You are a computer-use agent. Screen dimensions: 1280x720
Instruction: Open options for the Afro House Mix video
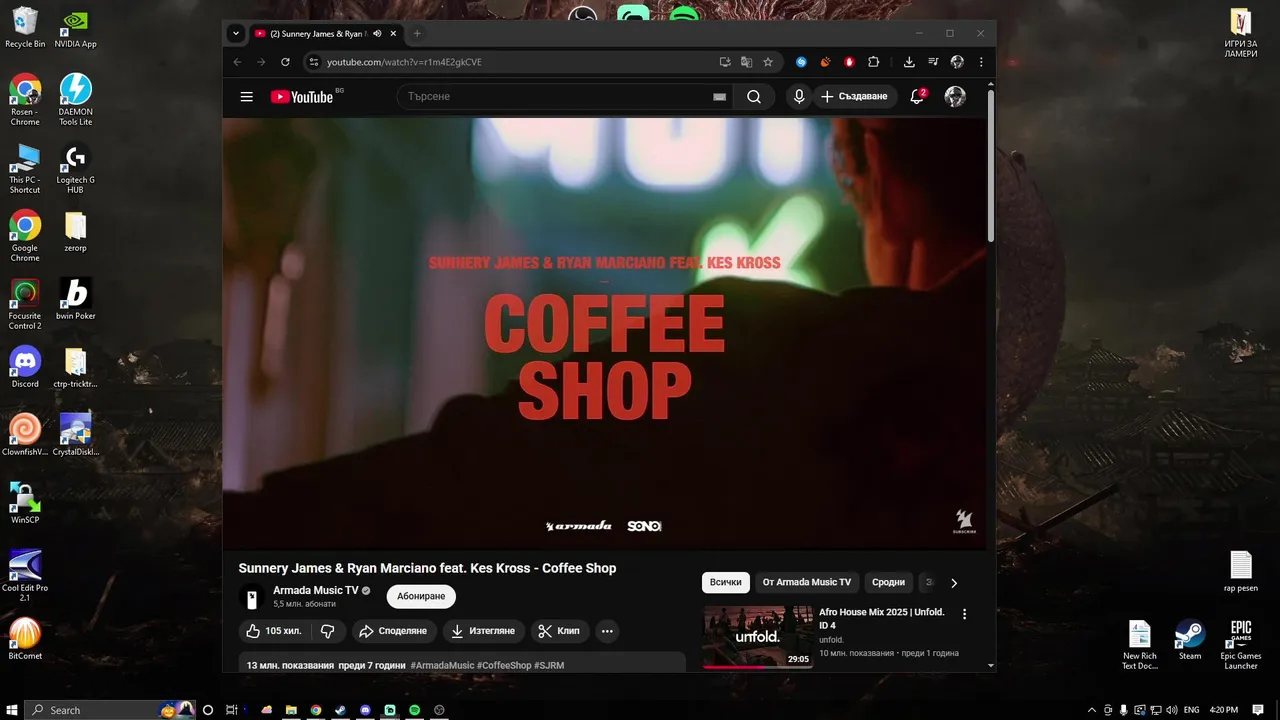[x=964, y=614]
